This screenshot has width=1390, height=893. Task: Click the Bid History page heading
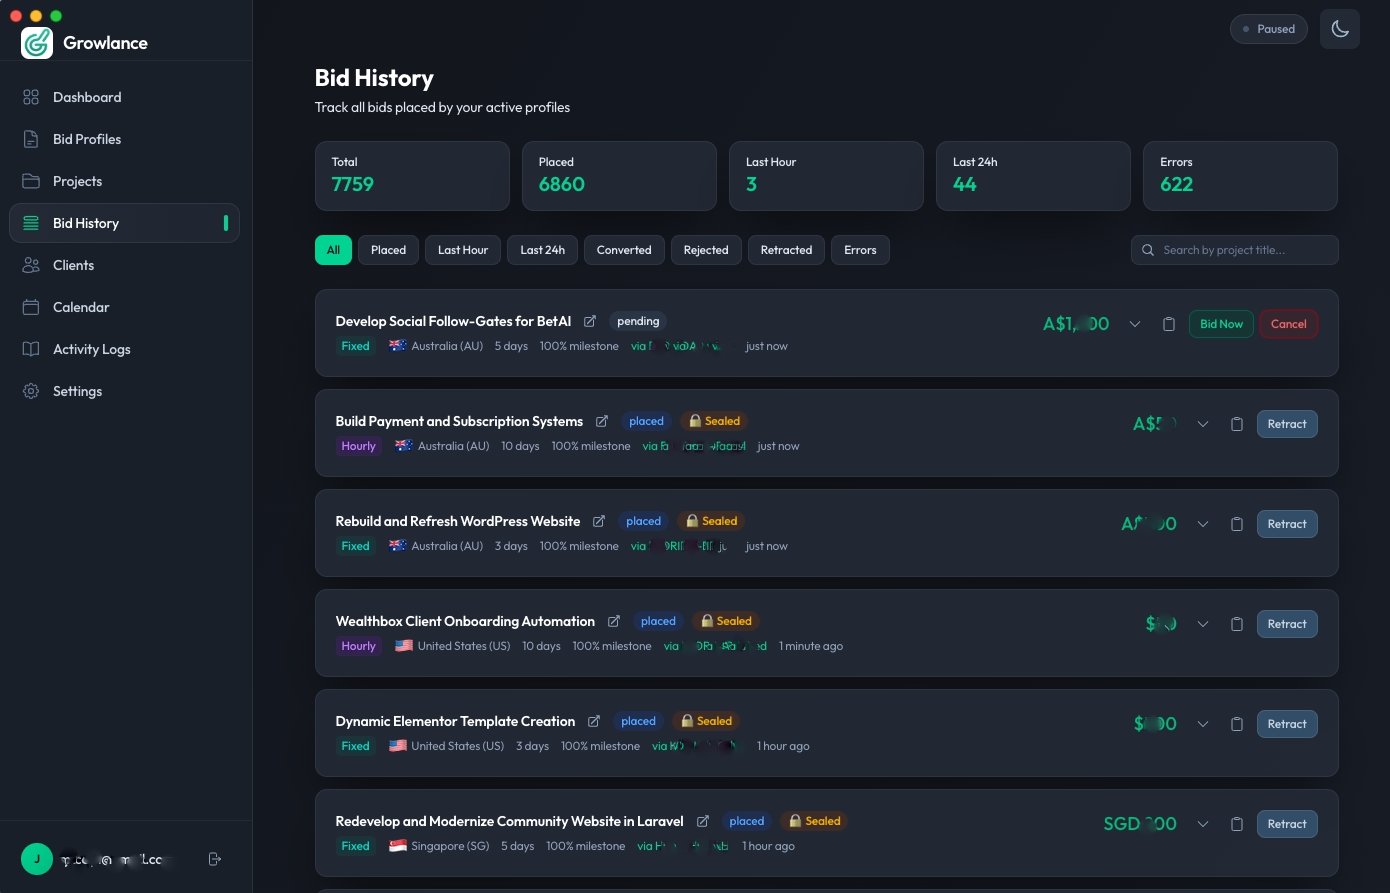374,78
